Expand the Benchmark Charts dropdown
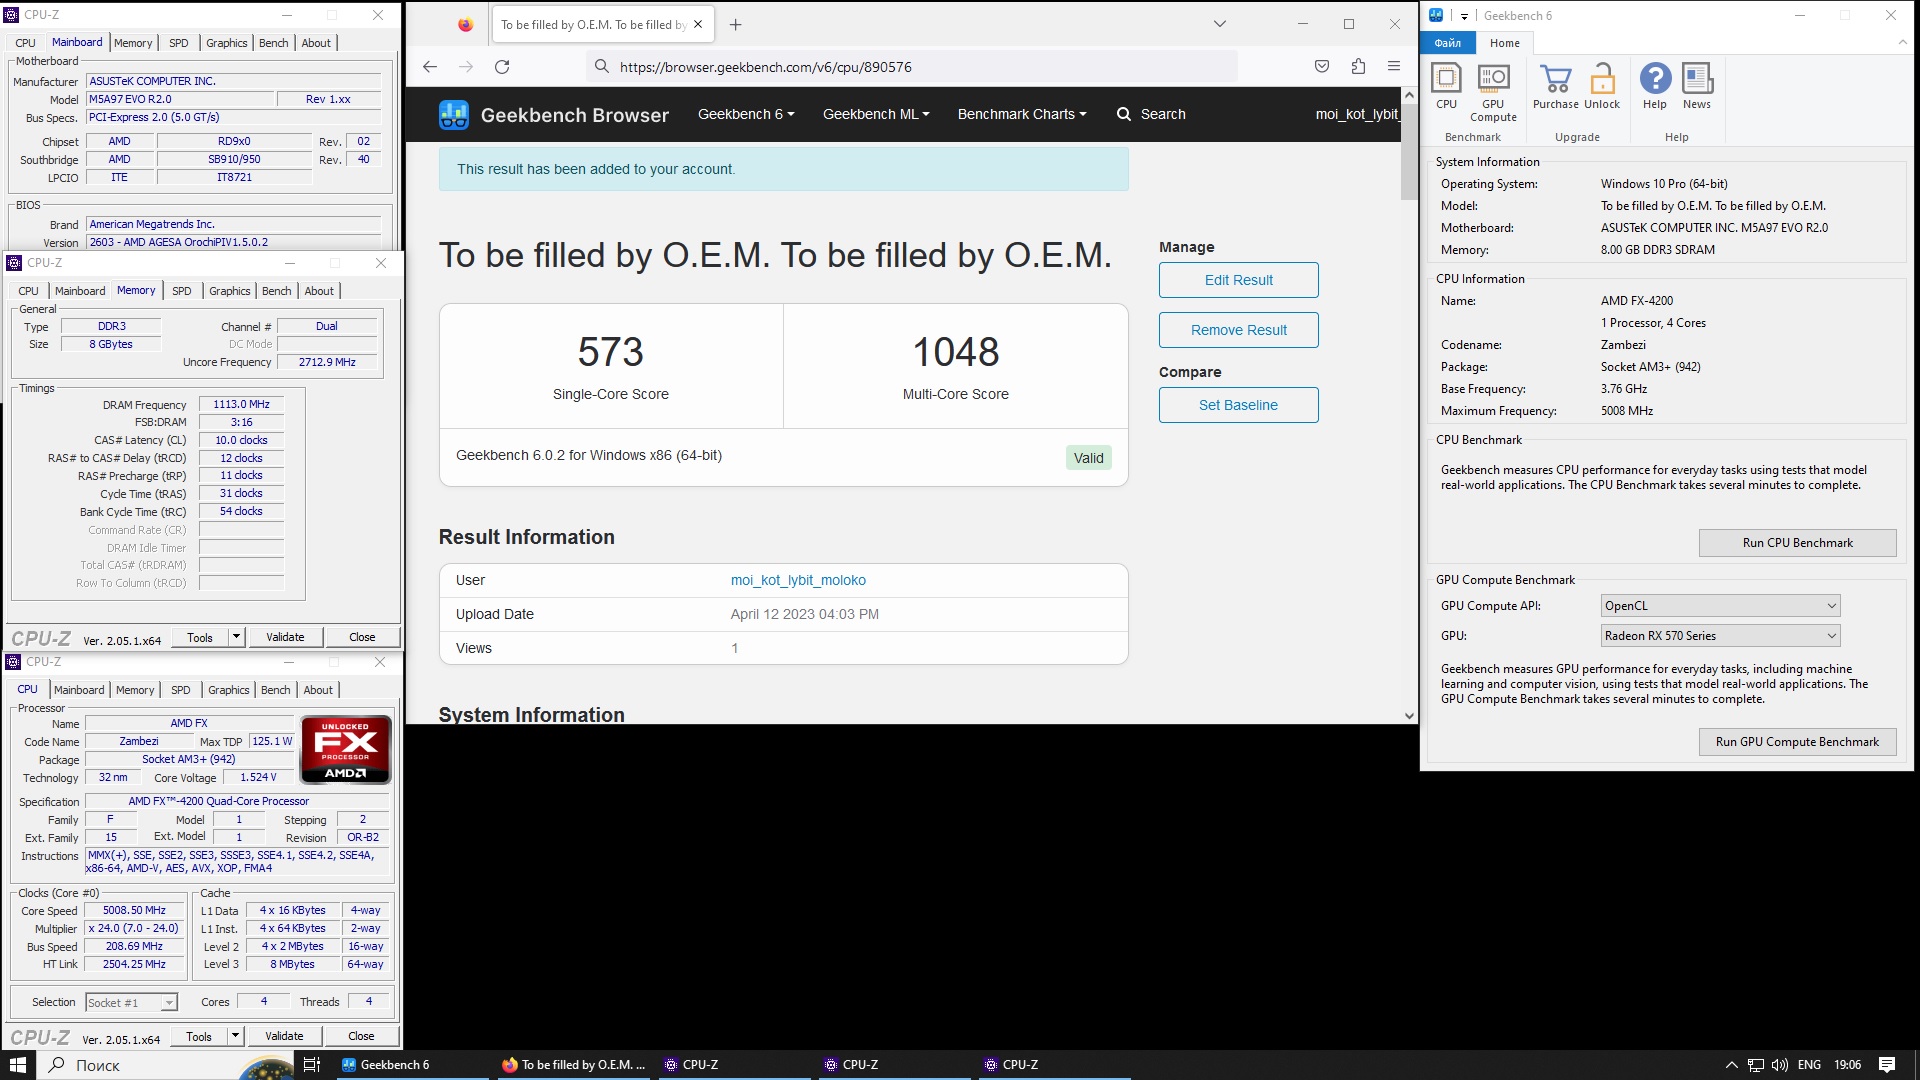The width and height of the screenshot is (1920, 1080). (x=1022, y=114)
